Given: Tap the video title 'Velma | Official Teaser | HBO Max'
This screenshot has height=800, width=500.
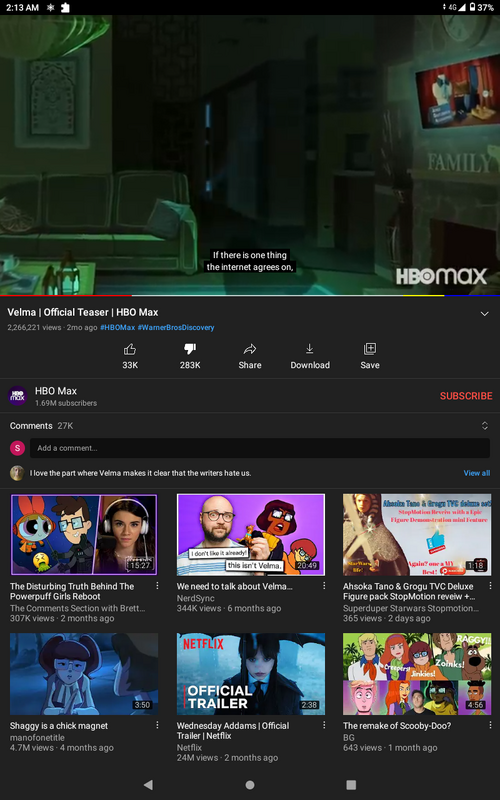Looking at the screenshot, I should point(83,312).
